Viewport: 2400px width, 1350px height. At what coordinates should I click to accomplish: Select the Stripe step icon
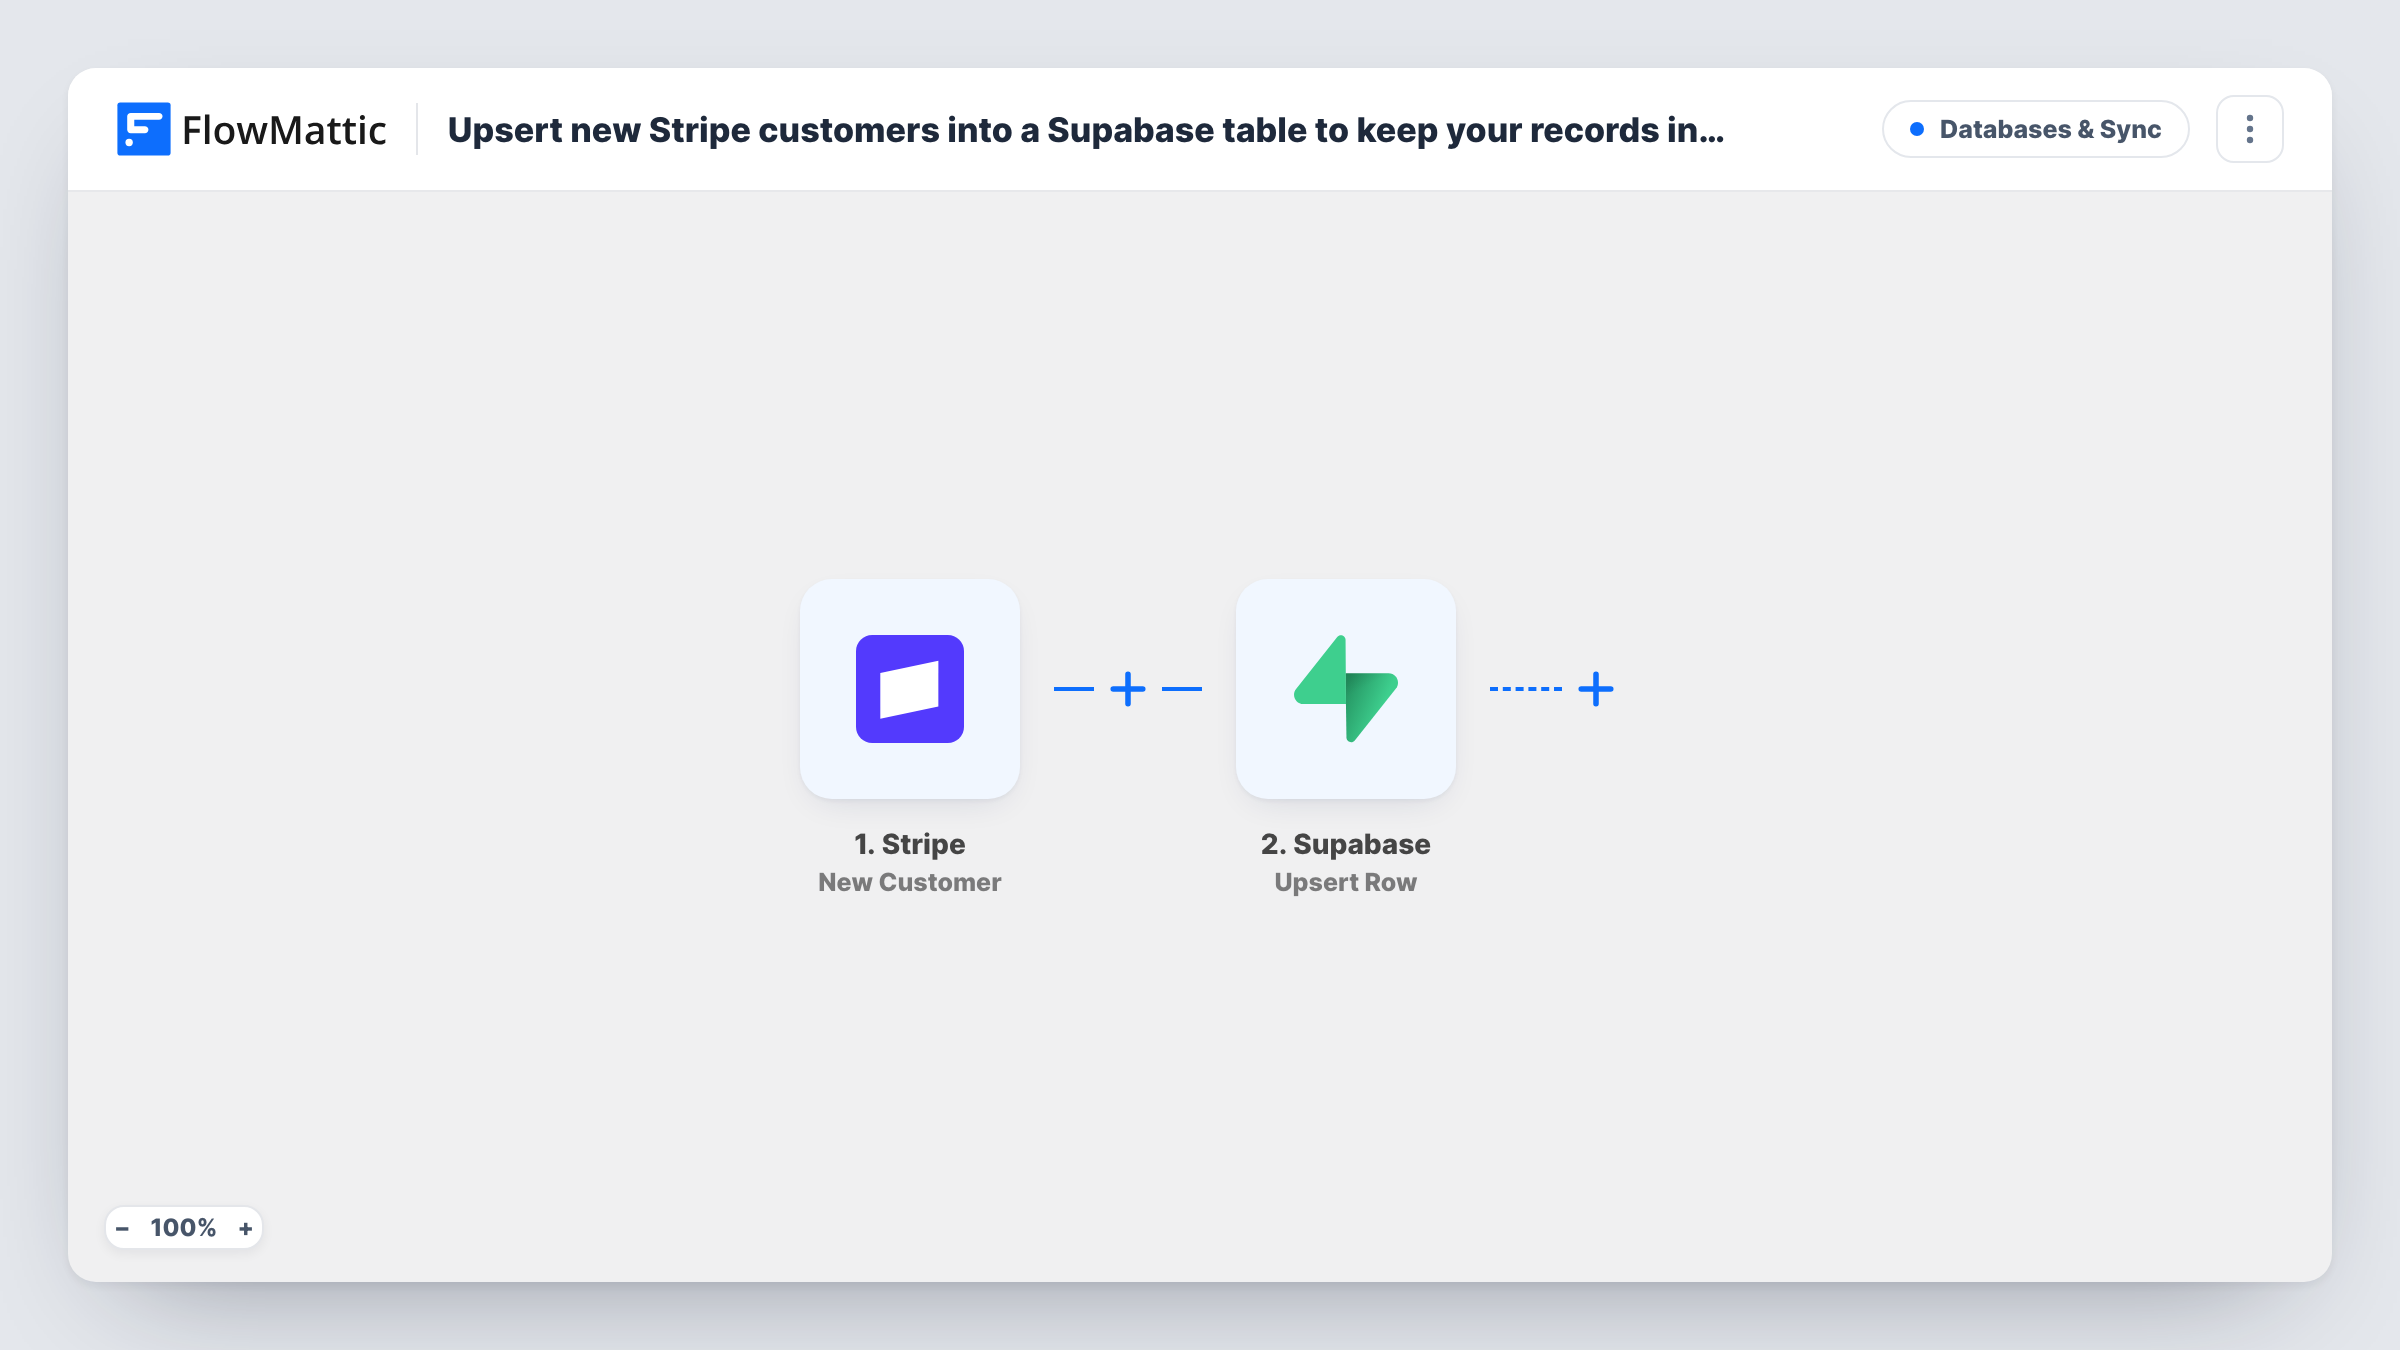(909, 689)
